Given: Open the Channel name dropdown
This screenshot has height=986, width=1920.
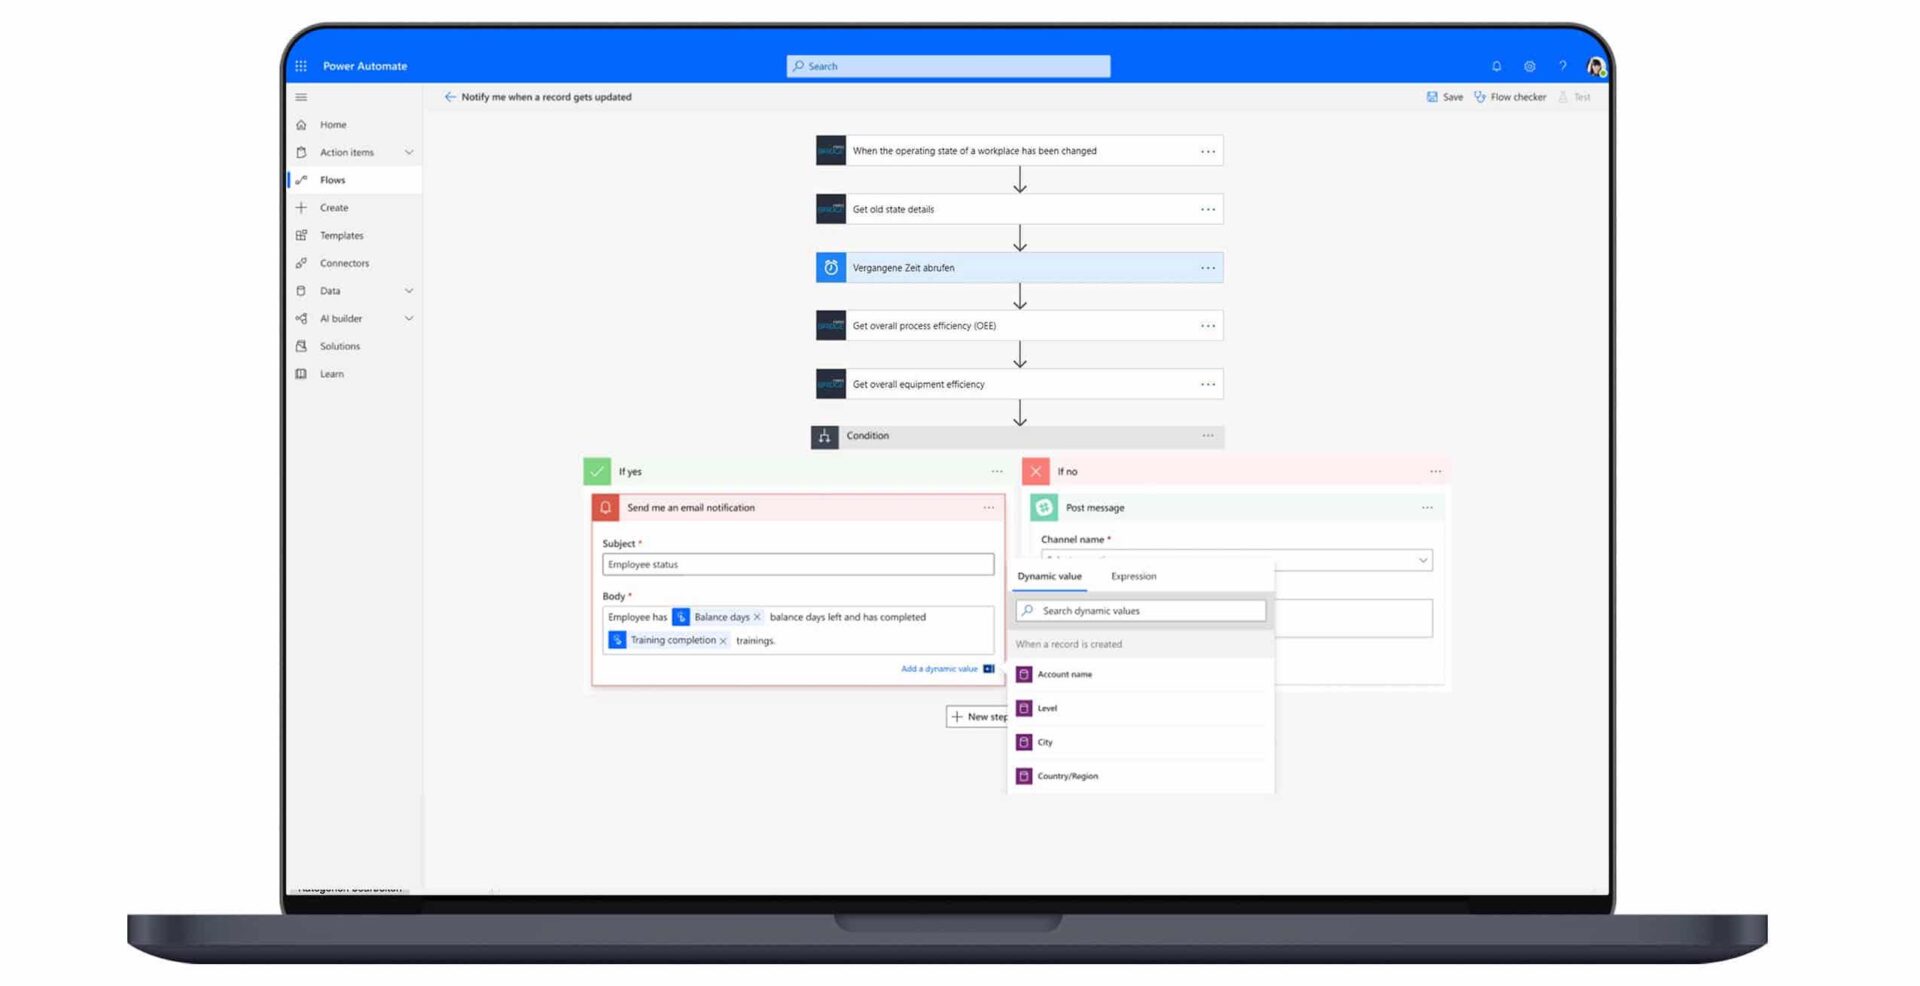Looking at the screenshot, I should pyautogui.click(x=1422, y=560).
